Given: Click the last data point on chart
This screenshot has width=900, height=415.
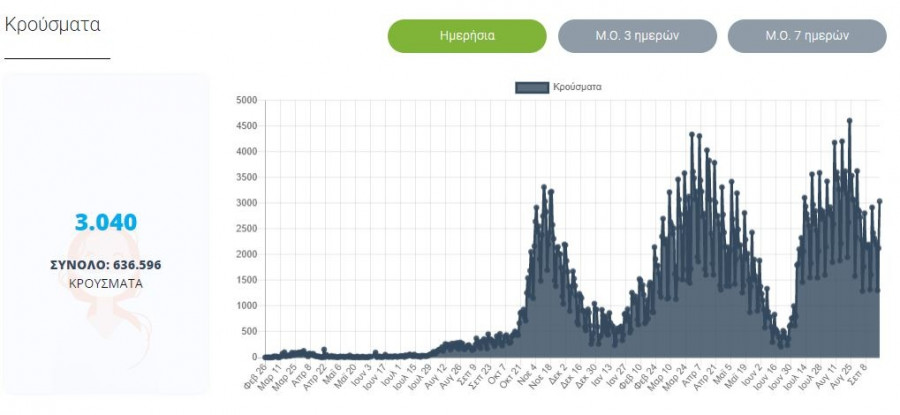Looking at the screenshot, I should [880, 201].
